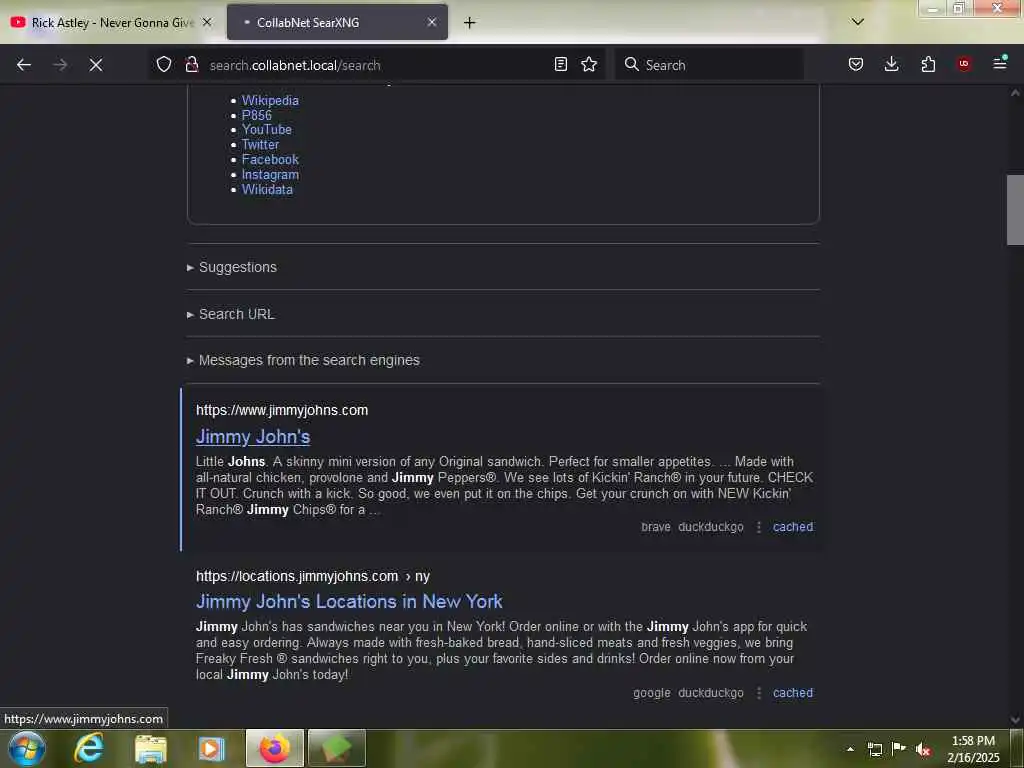Open cached version of Jimmy John's result

click(x=793, y=526)
